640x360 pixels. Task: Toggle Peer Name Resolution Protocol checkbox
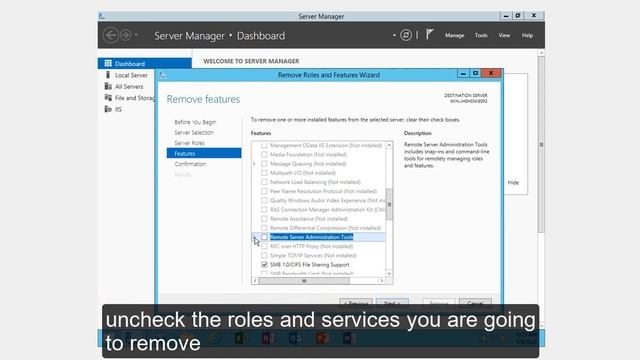pyautogui.click(x=264, y=191)
